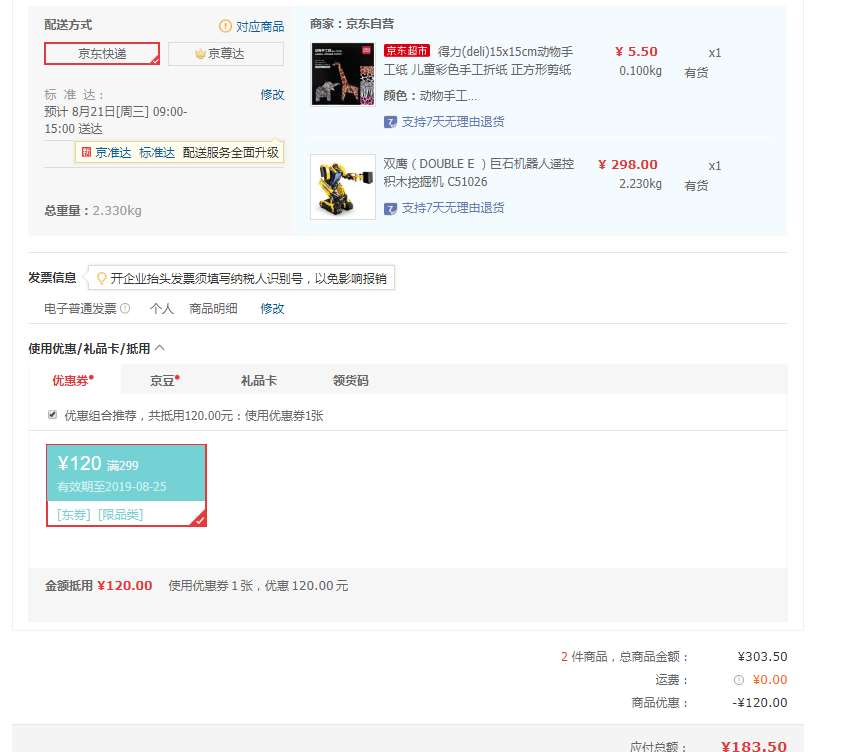
Task: Select 京尊达 delivery option
Action: point(226,54)
